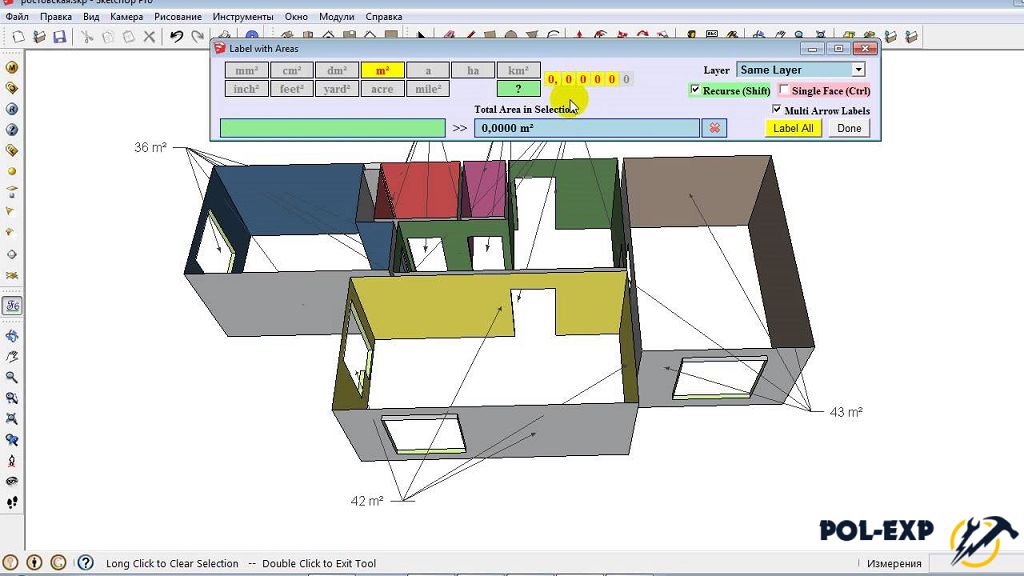Screen dimensions: 1024x576
Task: Open the Камера menu
Action: coord(126,17)
